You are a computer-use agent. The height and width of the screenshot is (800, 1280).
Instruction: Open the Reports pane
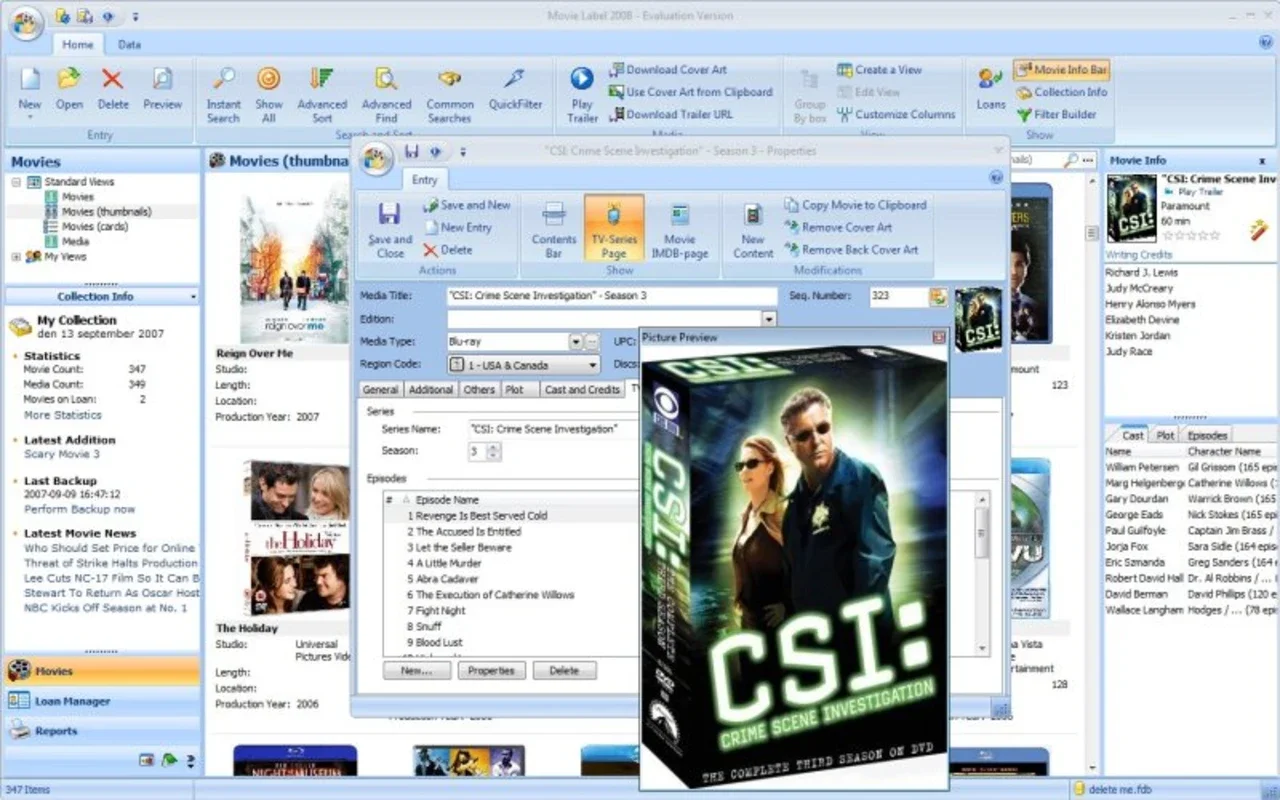102,731
